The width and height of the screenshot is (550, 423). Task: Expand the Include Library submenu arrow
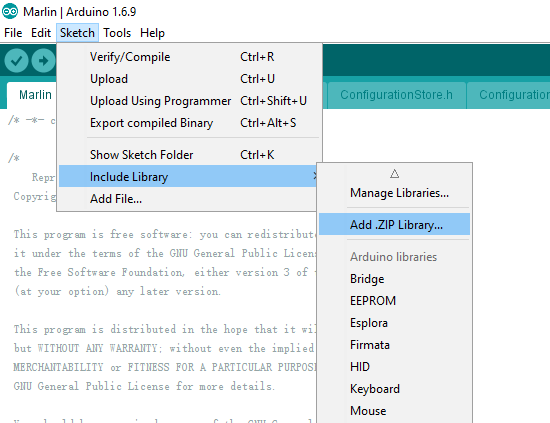315,176
